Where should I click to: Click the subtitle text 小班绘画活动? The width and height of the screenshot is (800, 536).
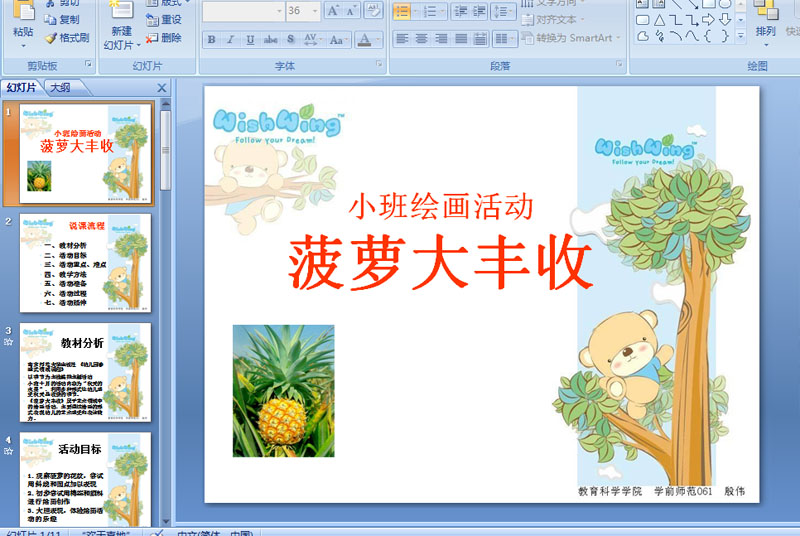pyautogui.click(x=441, y=207)
